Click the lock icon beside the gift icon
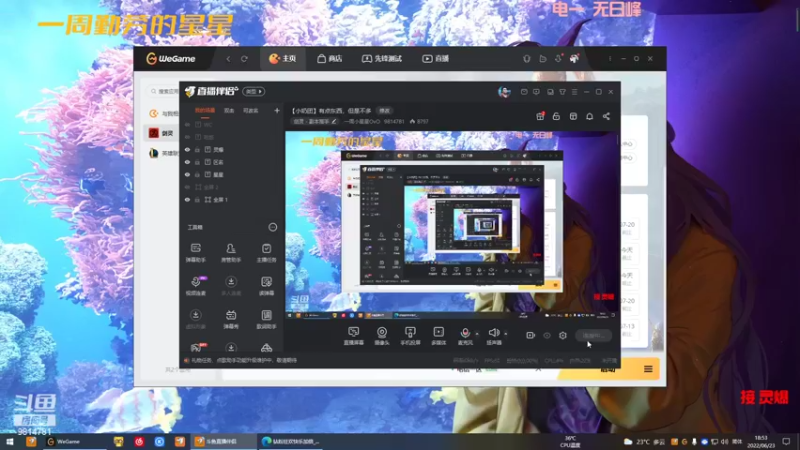The height and width of the screenshot is (450, 800). click(x=556, y=116)
